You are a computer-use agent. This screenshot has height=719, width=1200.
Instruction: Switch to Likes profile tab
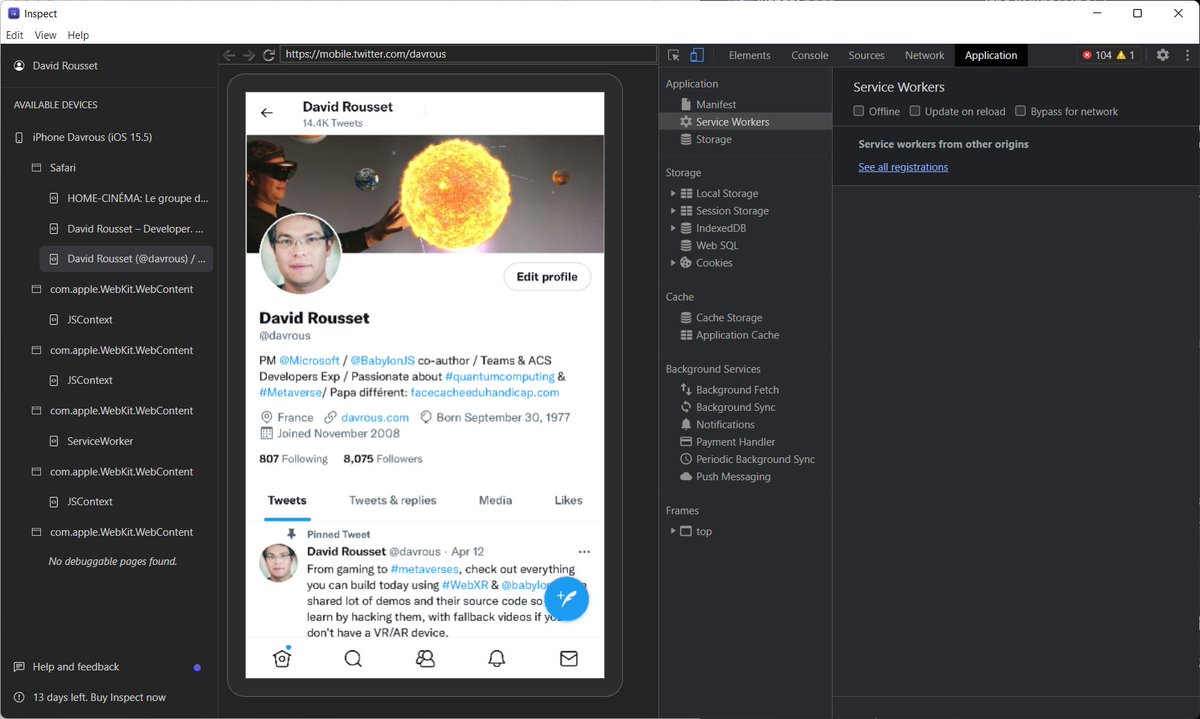click(x=568, y=500)
